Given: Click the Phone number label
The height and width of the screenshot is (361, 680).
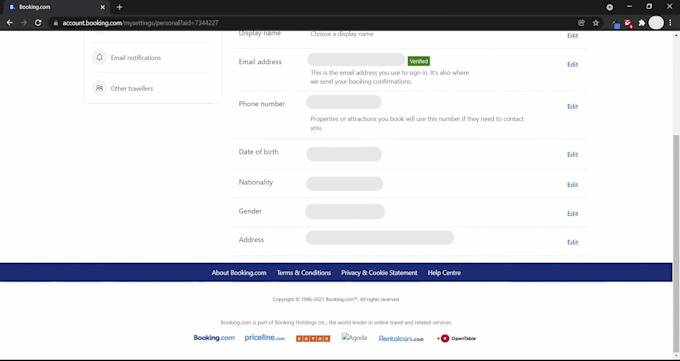Looking at the screenshot, I should 262,104.
